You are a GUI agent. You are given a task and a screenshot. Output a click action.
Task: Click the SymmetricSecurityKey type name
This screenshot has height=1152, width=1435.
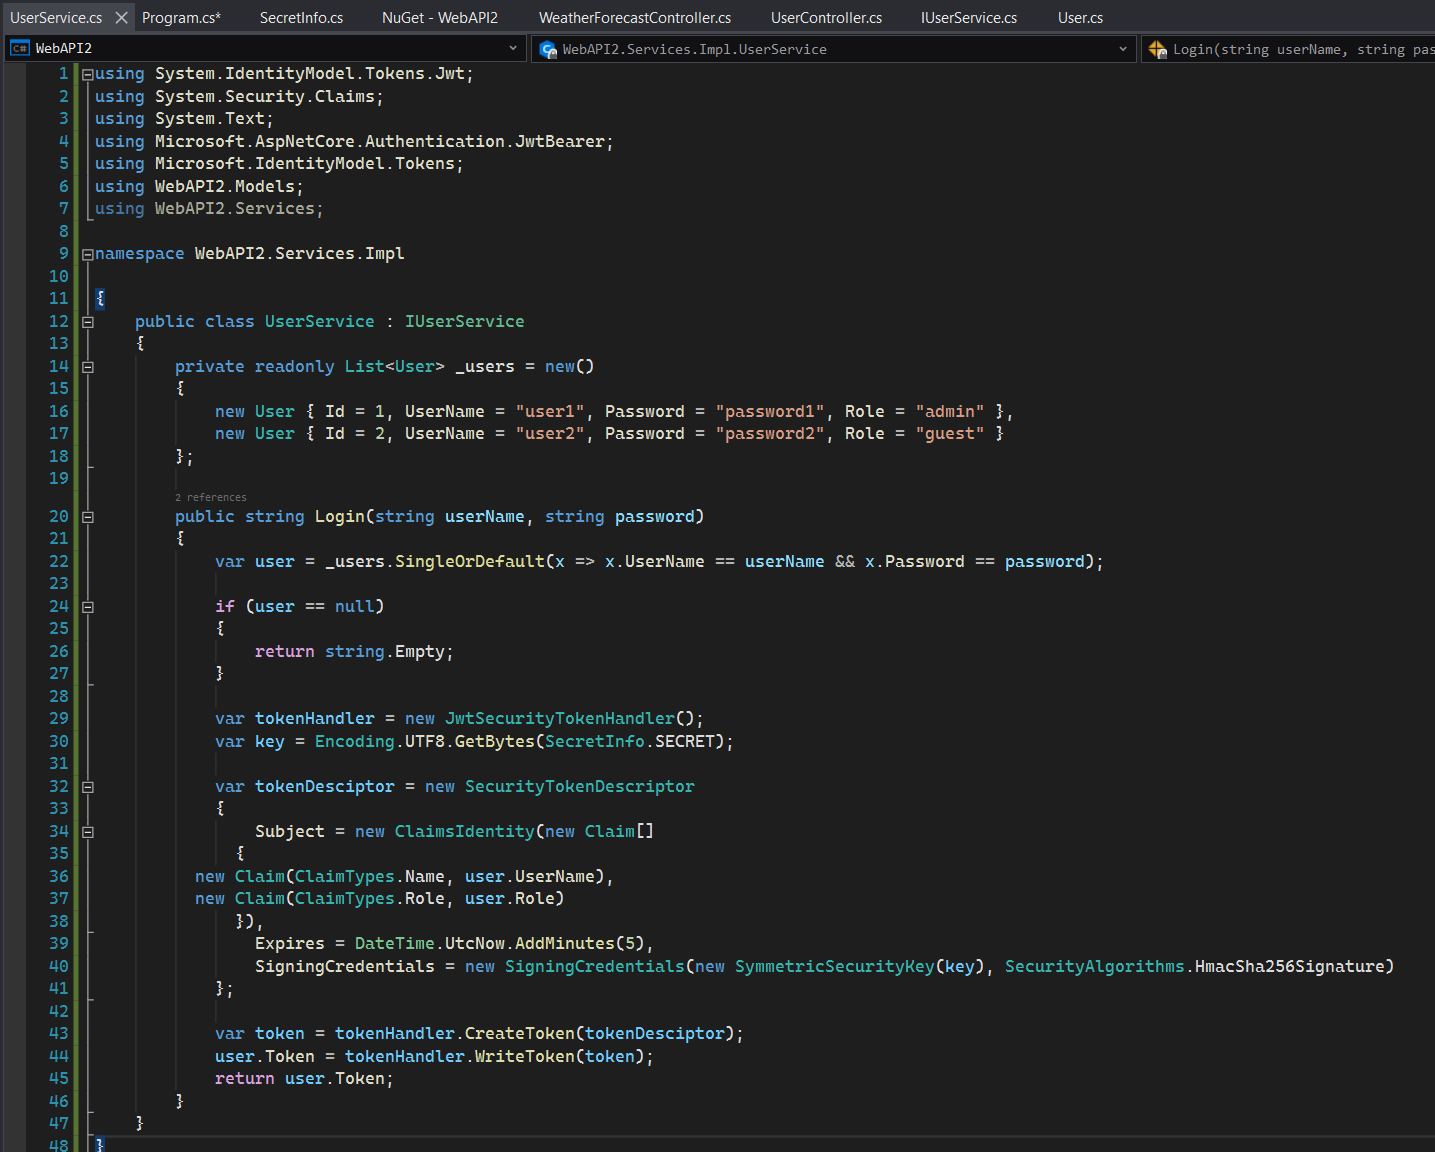834,966
